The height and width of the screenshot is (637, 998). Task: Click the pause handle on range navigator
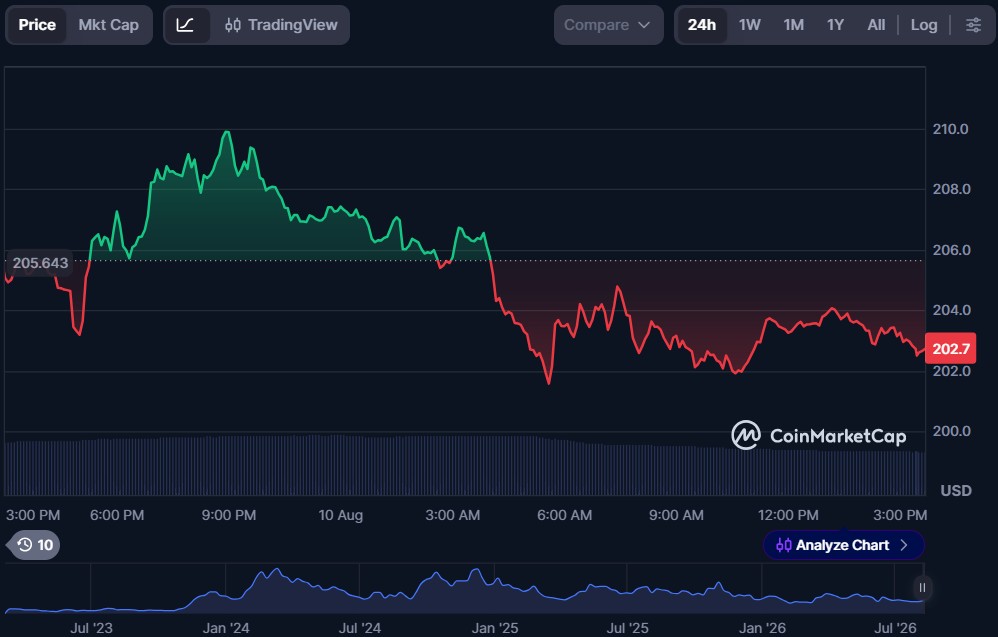pos(922,588)
